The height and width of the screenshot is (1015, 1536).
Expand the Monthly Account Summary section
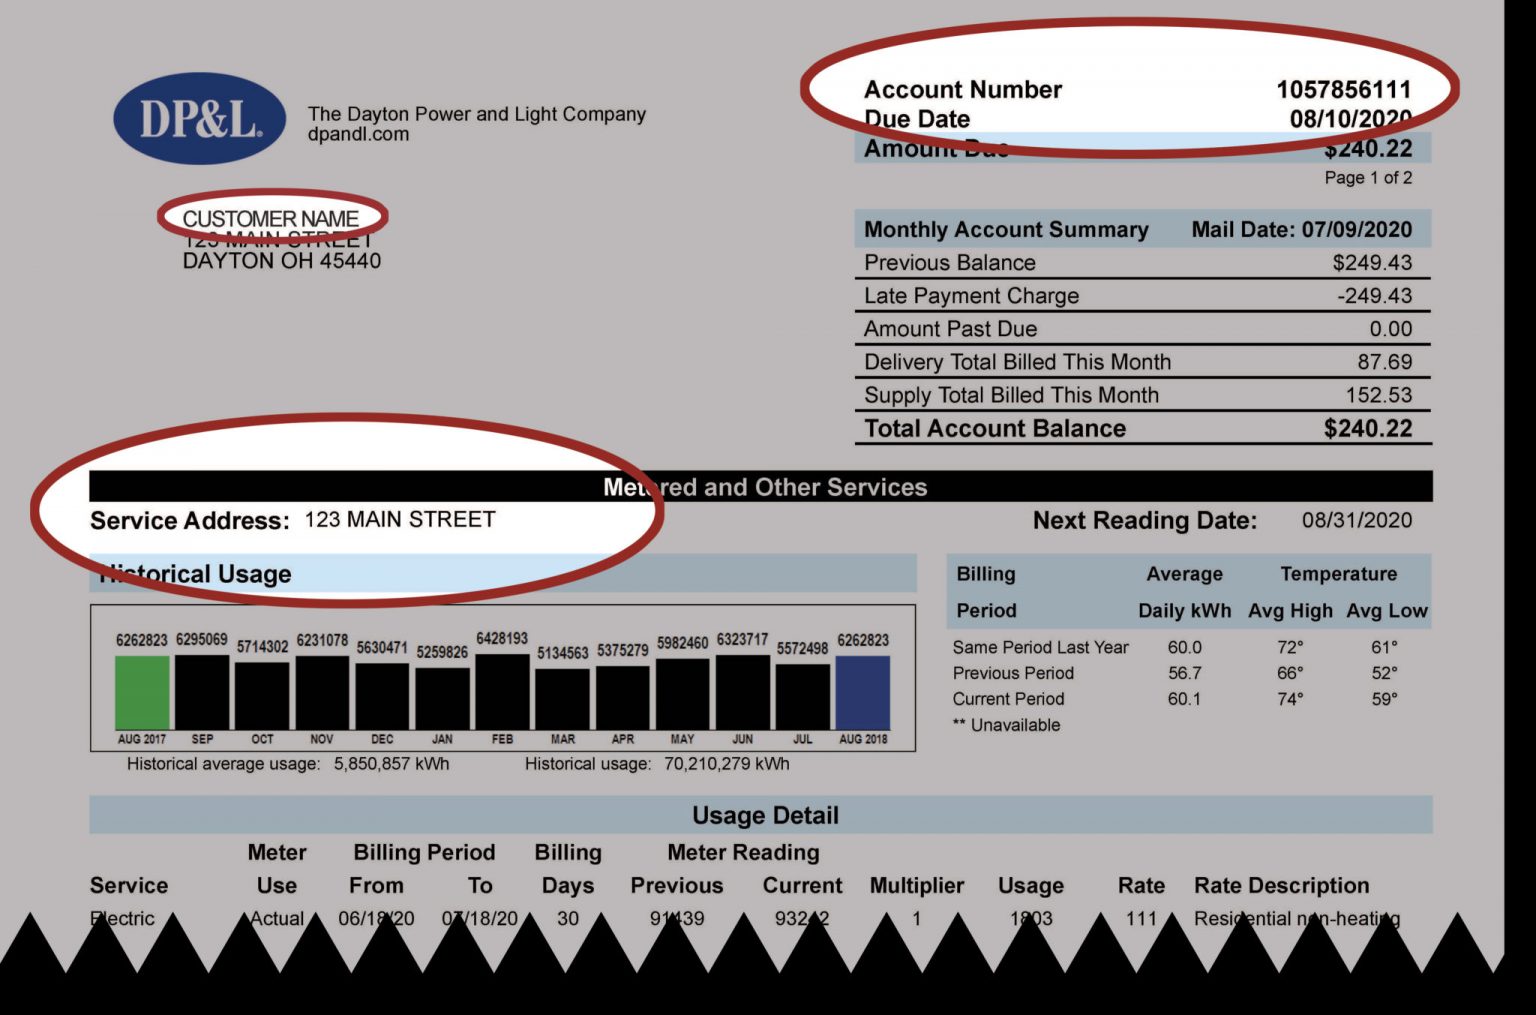[x=1004, y=229]
